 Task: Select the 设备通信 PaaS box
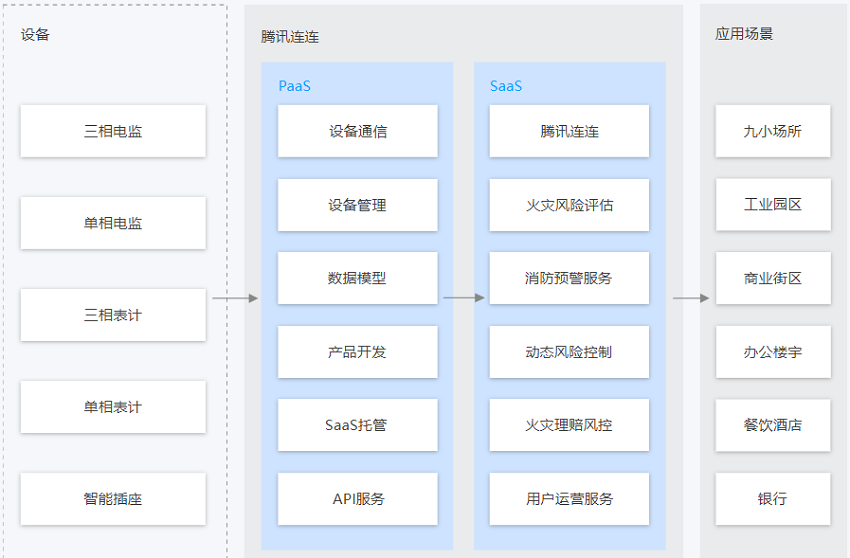tap(358, 131)
